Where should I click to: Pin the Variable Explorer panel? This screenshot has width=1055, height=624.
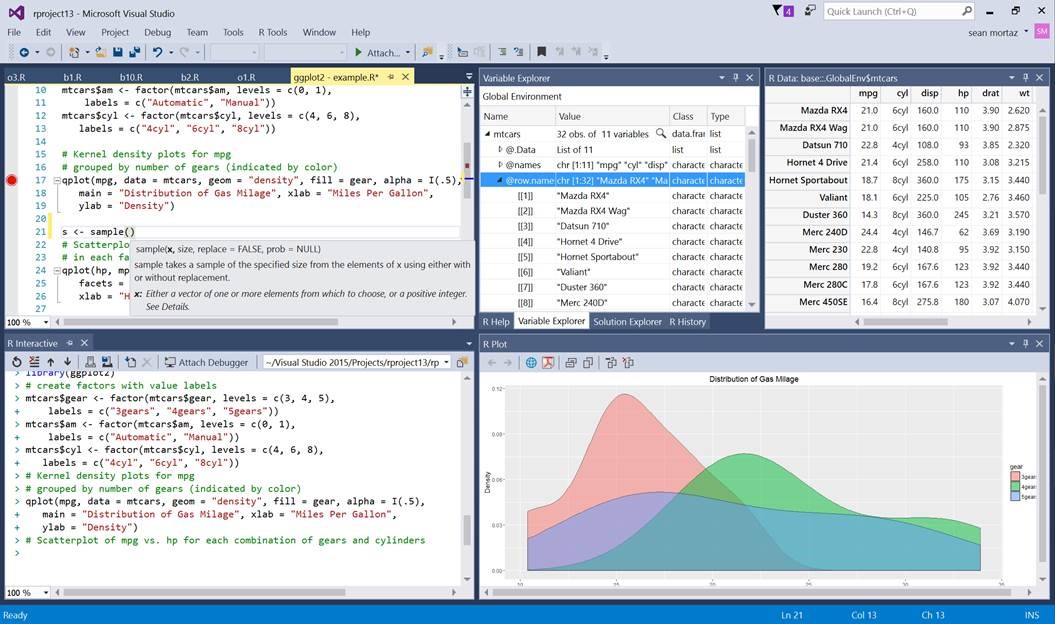pyautogui.click(x=735, y=78)
